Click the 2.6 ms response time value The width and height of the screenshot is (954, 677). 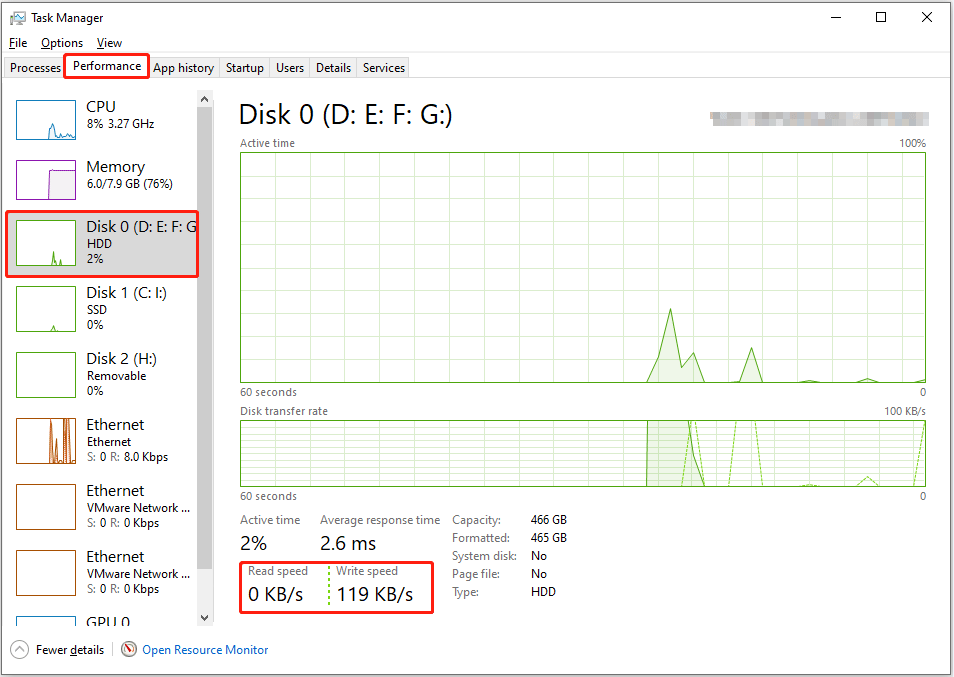[348, 543]
